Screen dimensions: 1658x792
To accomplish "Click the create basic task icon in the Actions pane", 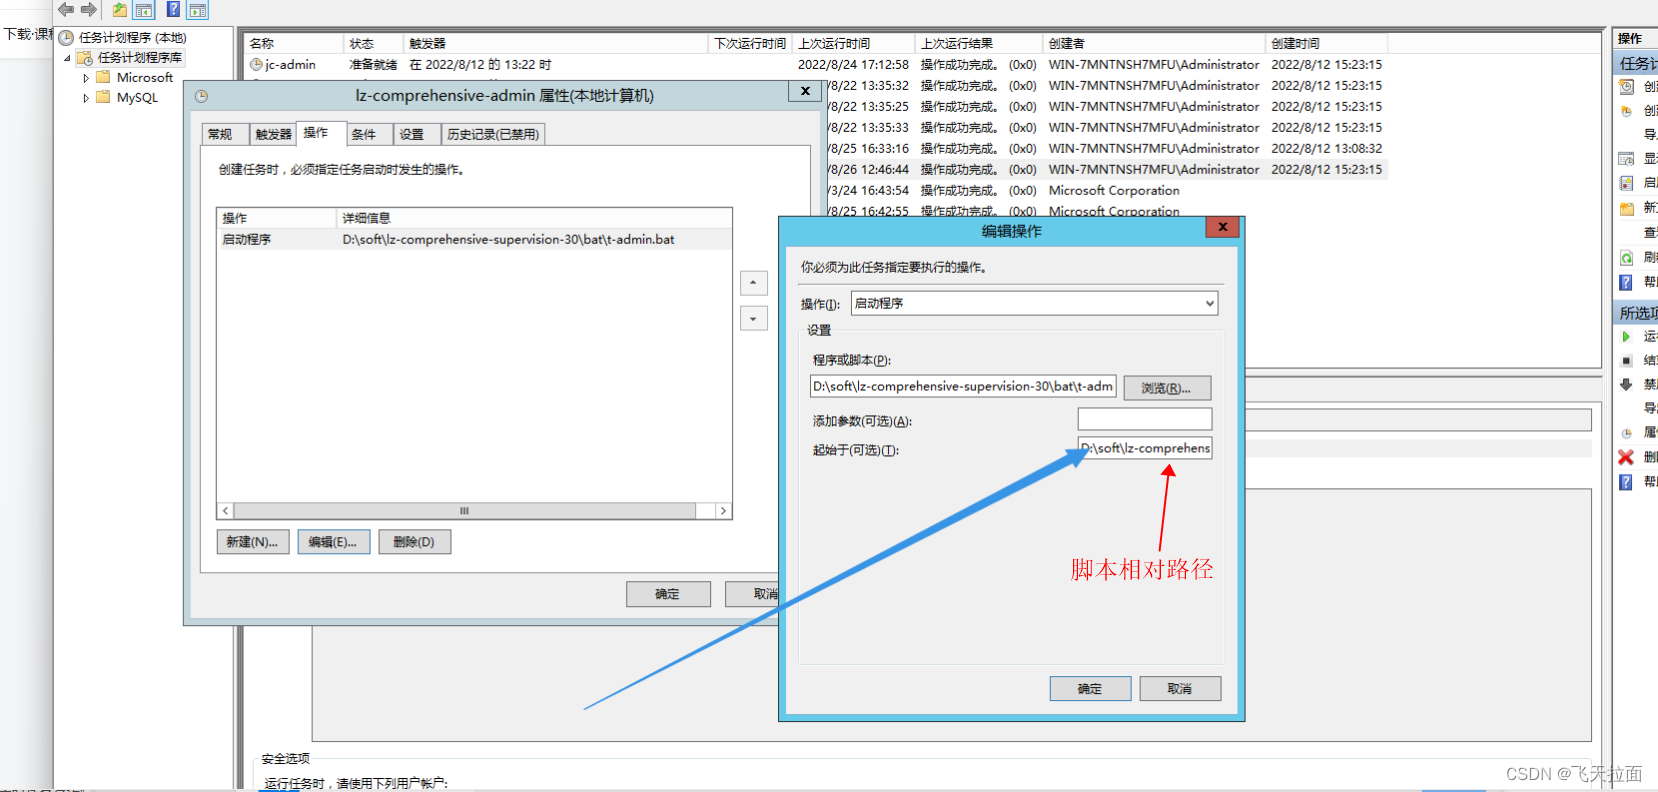I will (x=1626, y=87).
